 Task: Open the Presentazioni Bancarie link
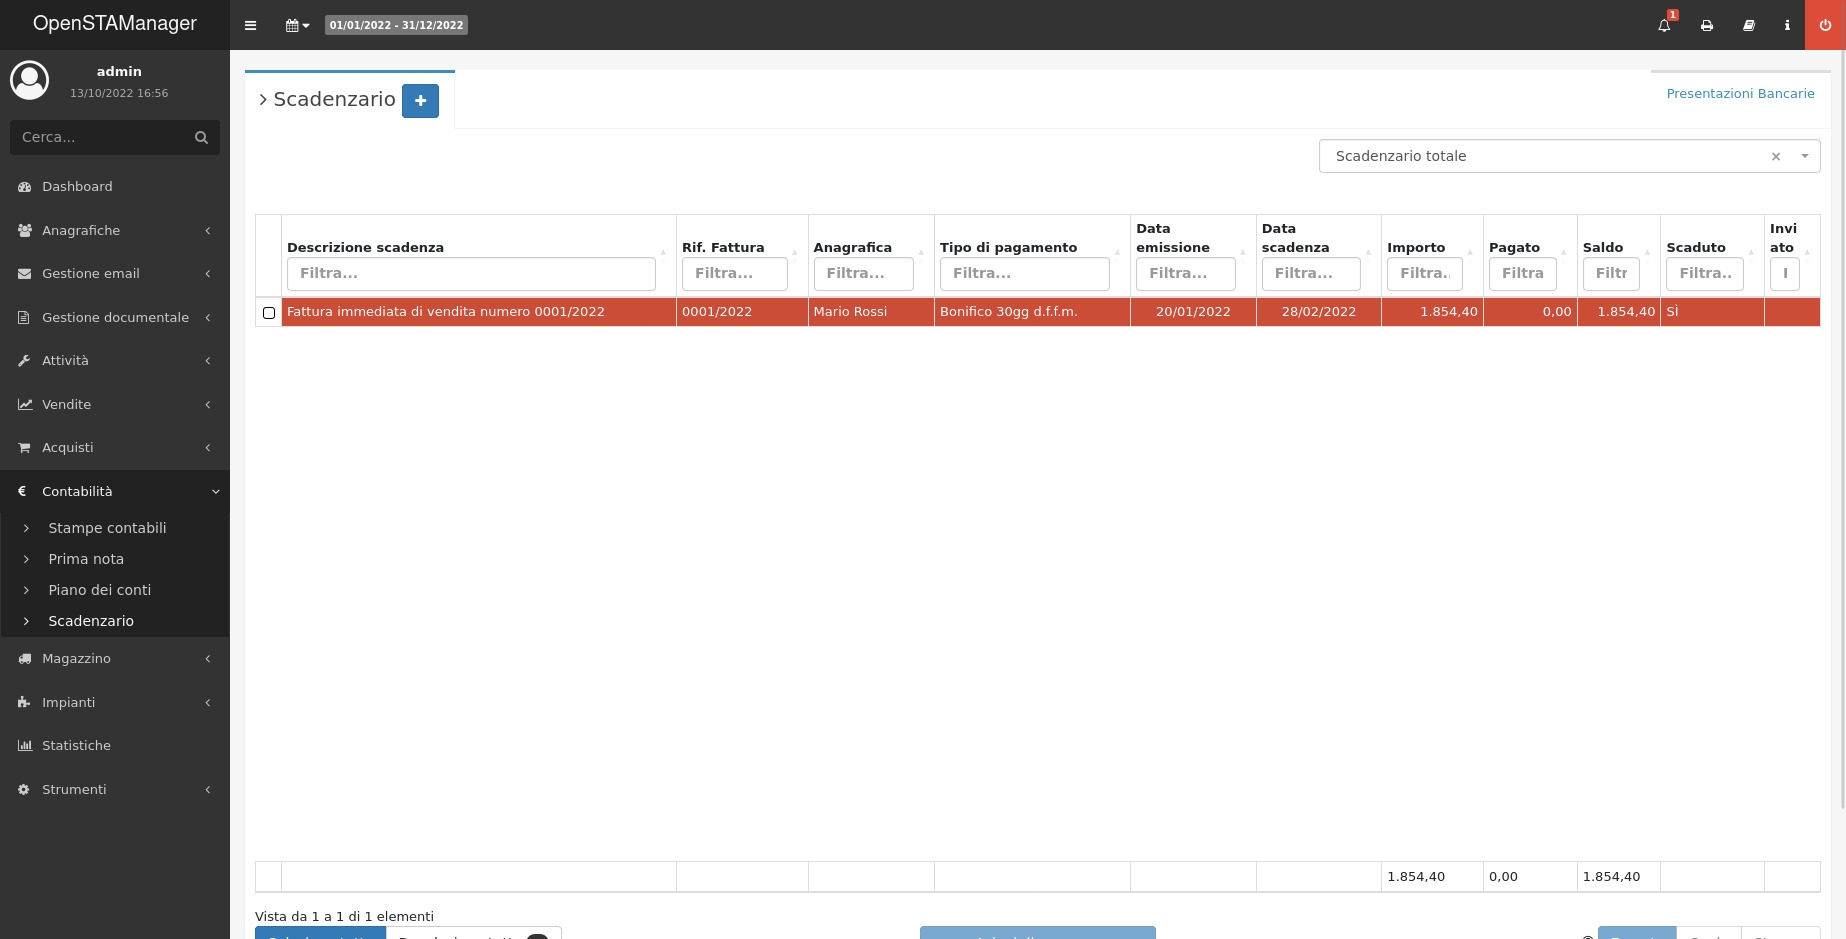pyautogui.click(x=1740, y=93)
